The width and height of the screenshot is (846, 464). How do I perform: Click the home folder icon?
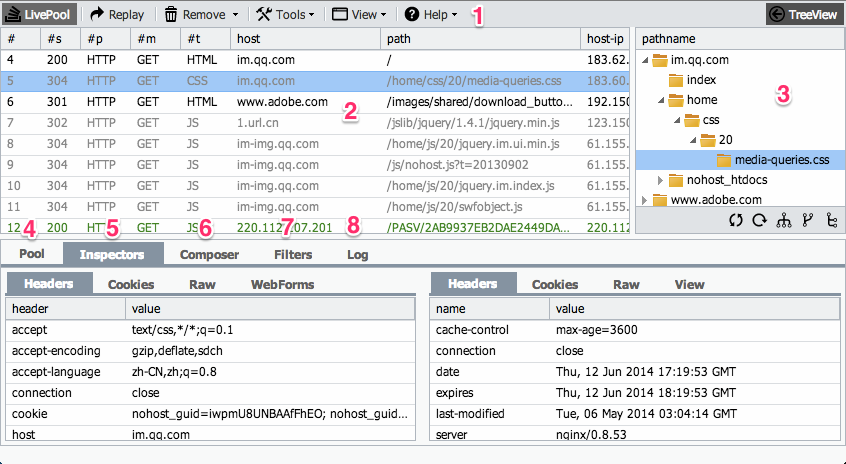(x=676, y=100)
